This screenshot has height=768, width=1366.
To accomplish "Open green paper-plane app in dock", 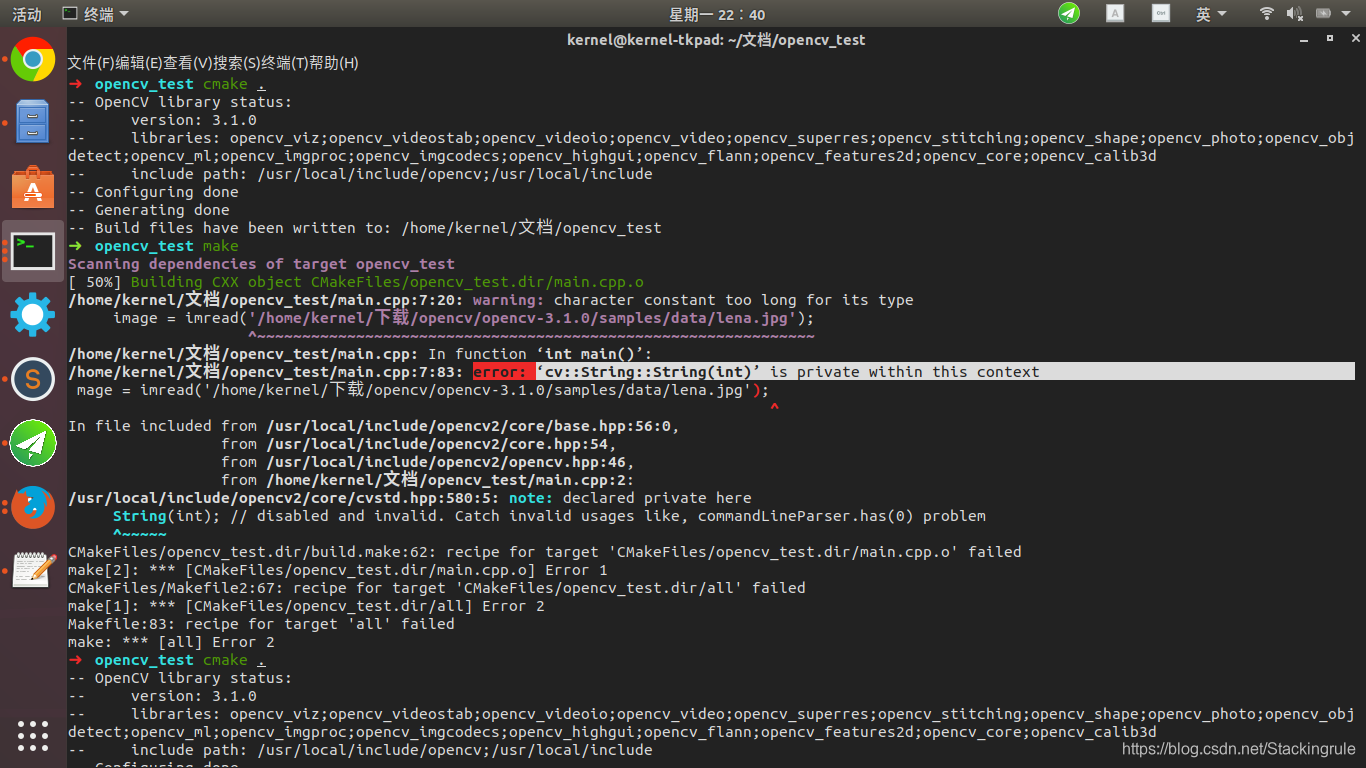I will pyautogui.click(x=33, y=443).
